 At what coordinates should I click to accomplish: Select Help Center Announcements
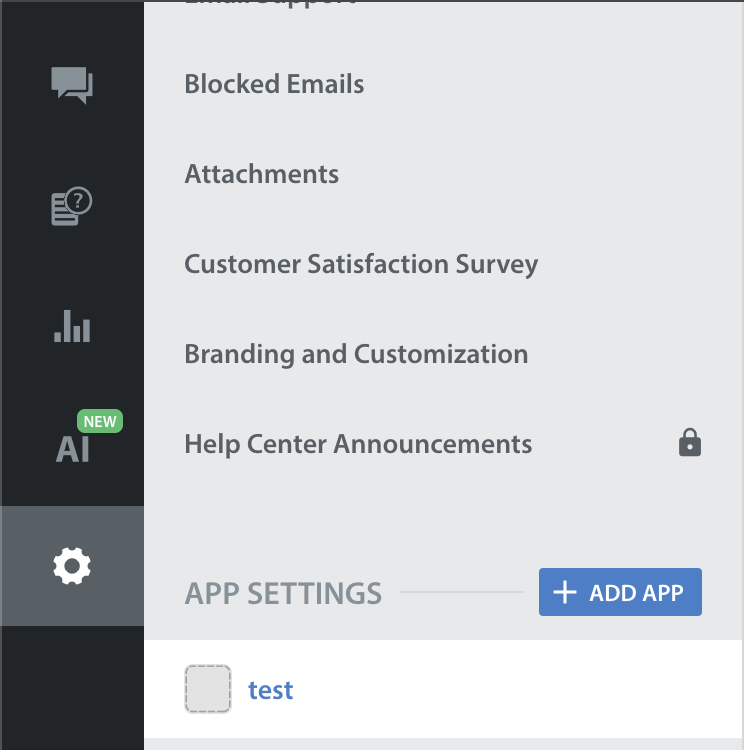click(x=358, y=444)
